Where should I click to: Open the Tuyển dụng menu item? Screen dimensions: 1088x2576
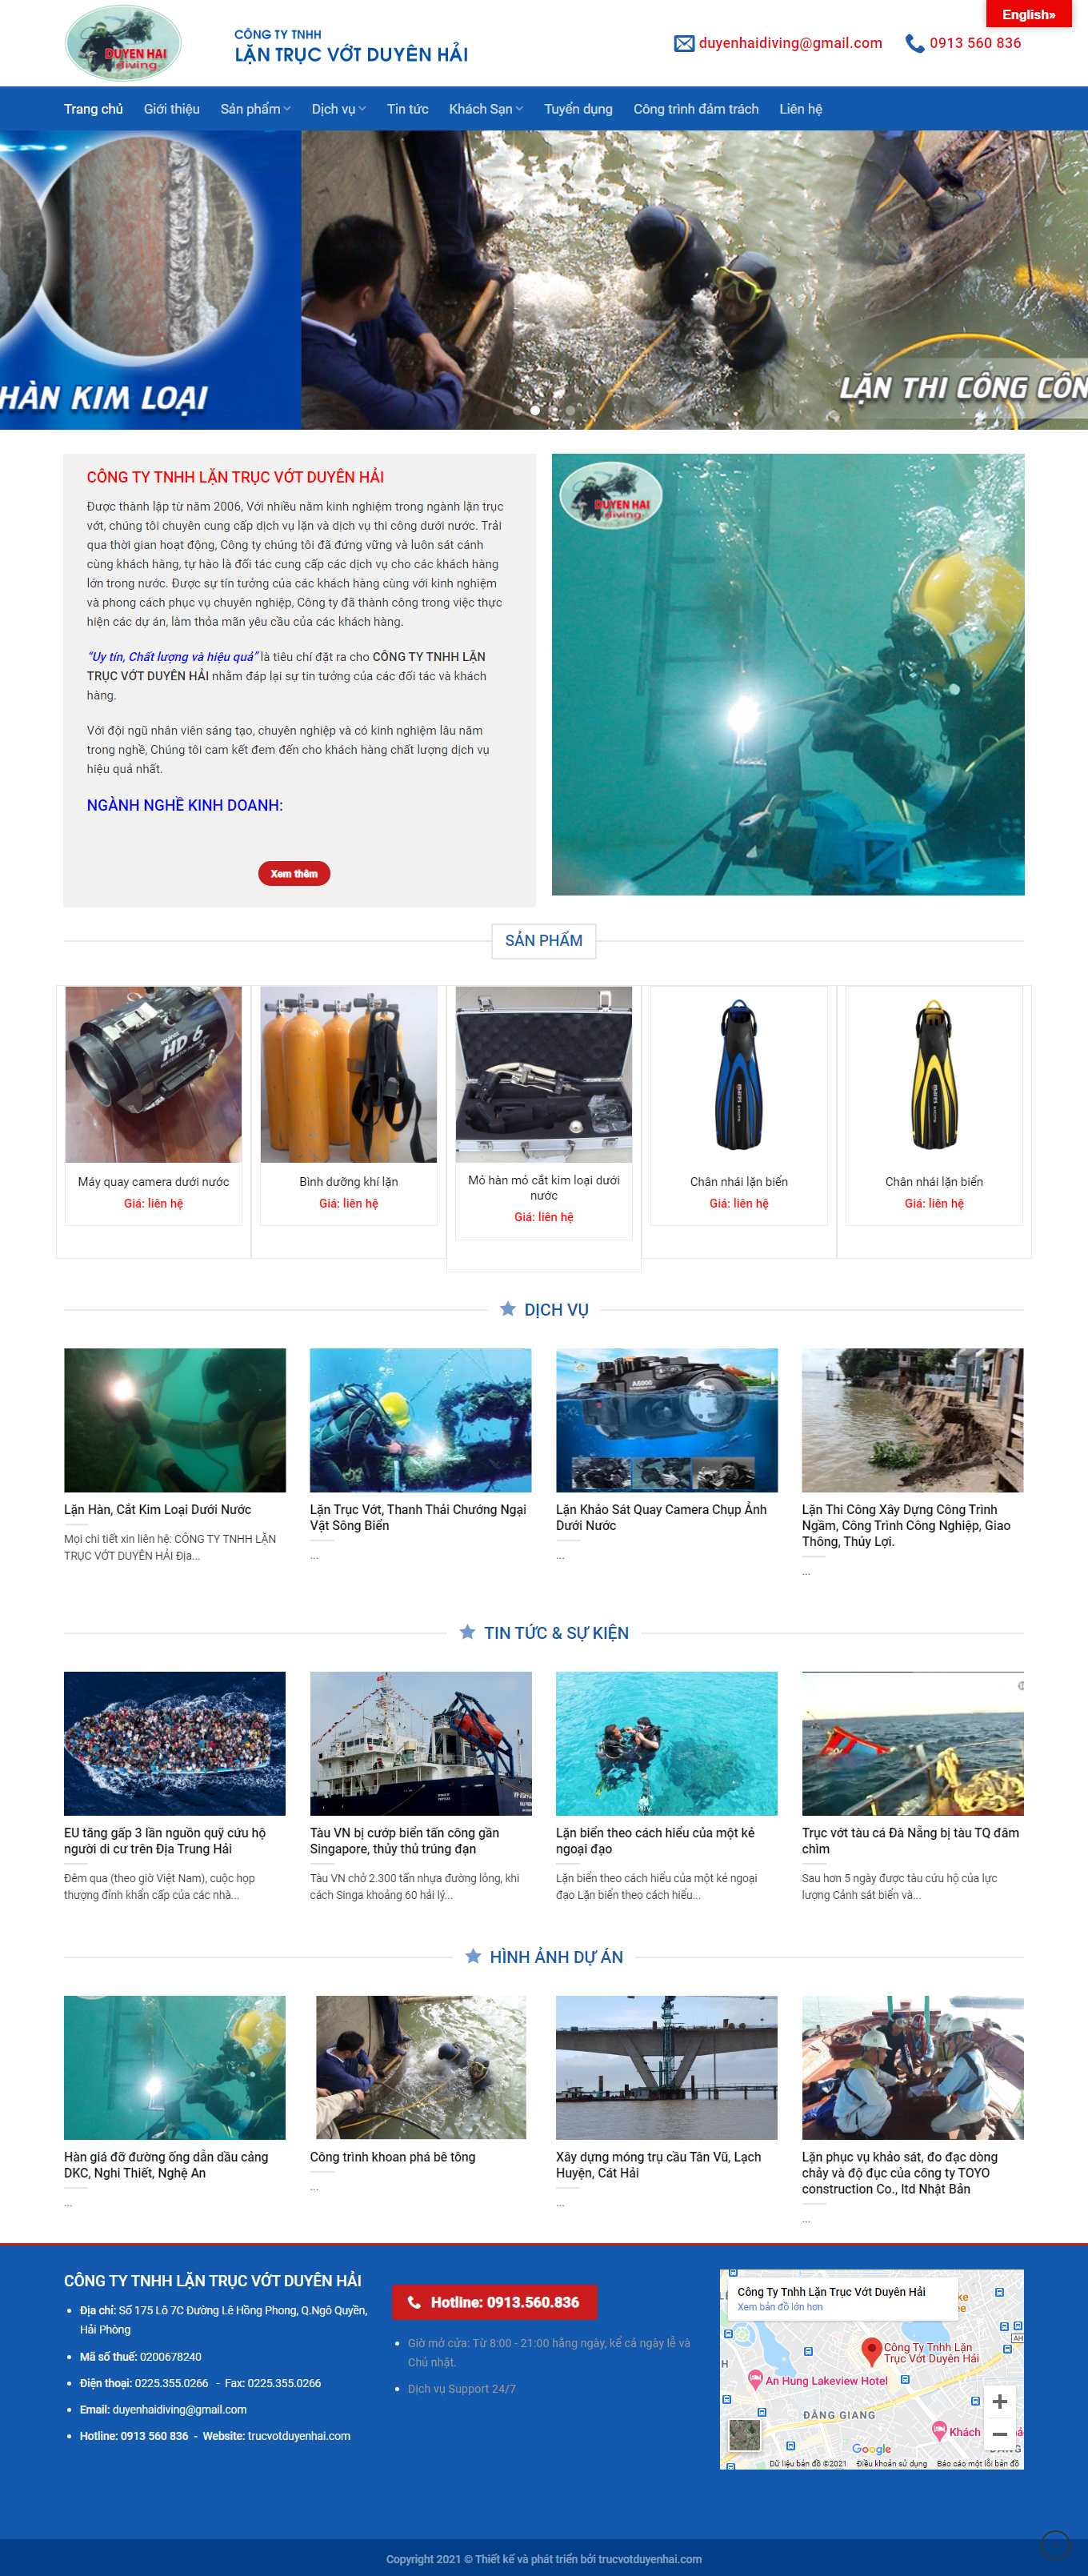coord(578,109)
